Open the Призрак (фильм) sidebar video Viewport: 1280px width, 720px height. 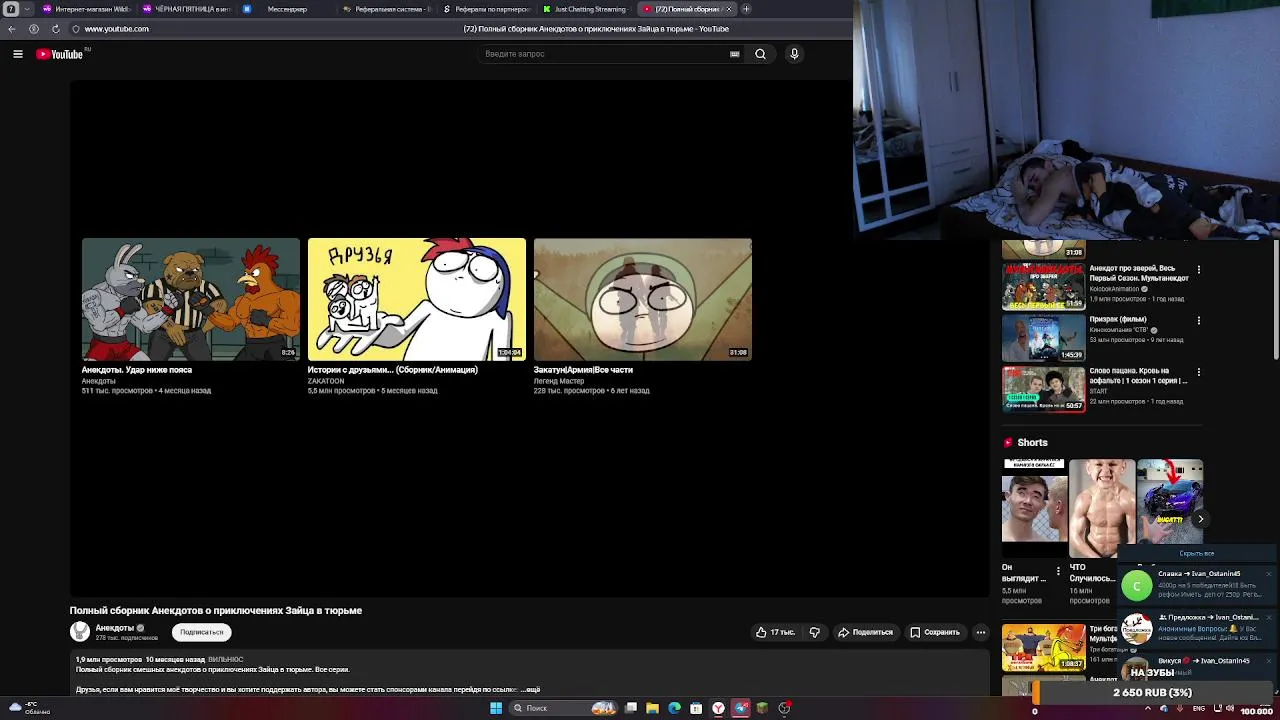[1043, 338]
